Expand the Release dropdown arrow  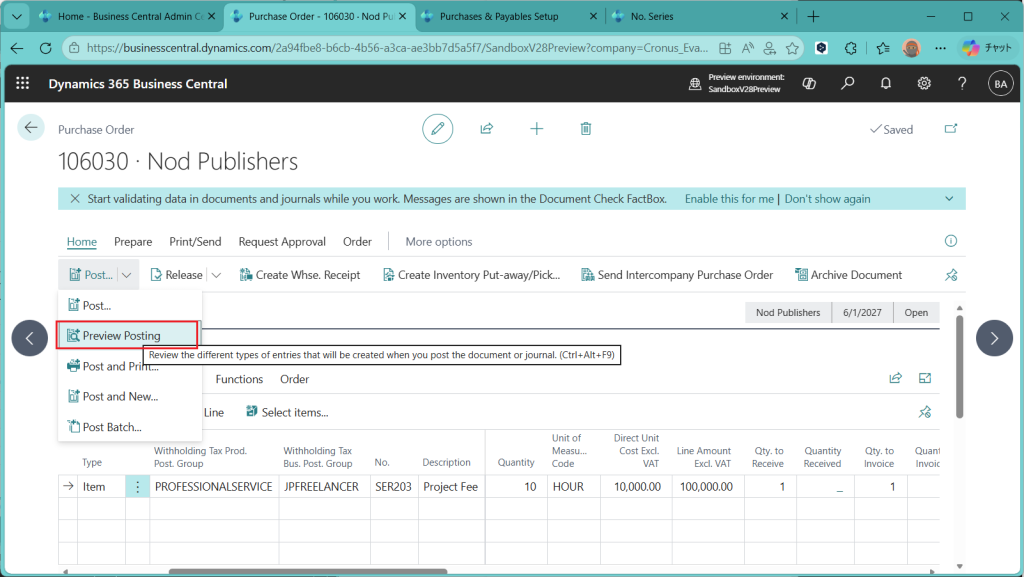[216, 275]
